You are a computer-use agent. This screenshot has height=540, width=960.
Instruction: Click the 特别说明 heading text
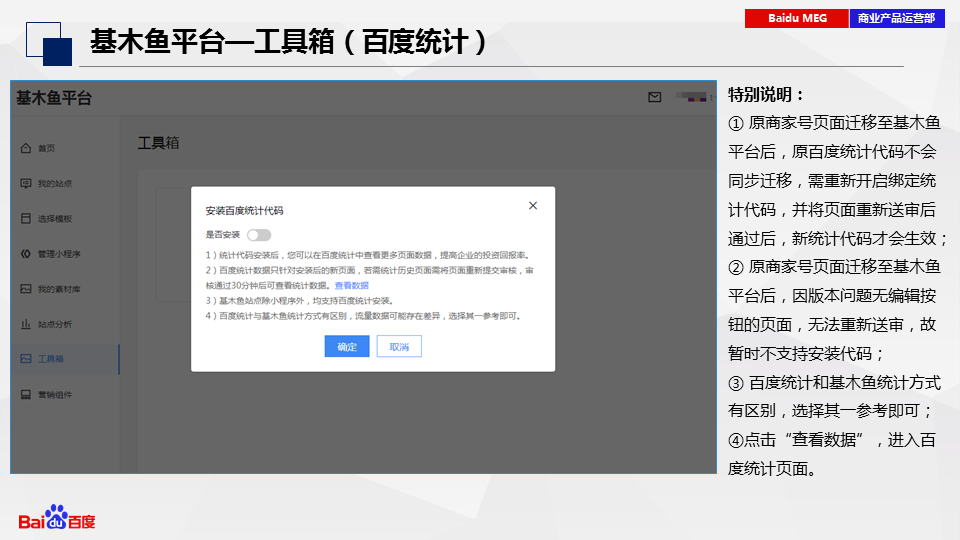coord(765,95)
